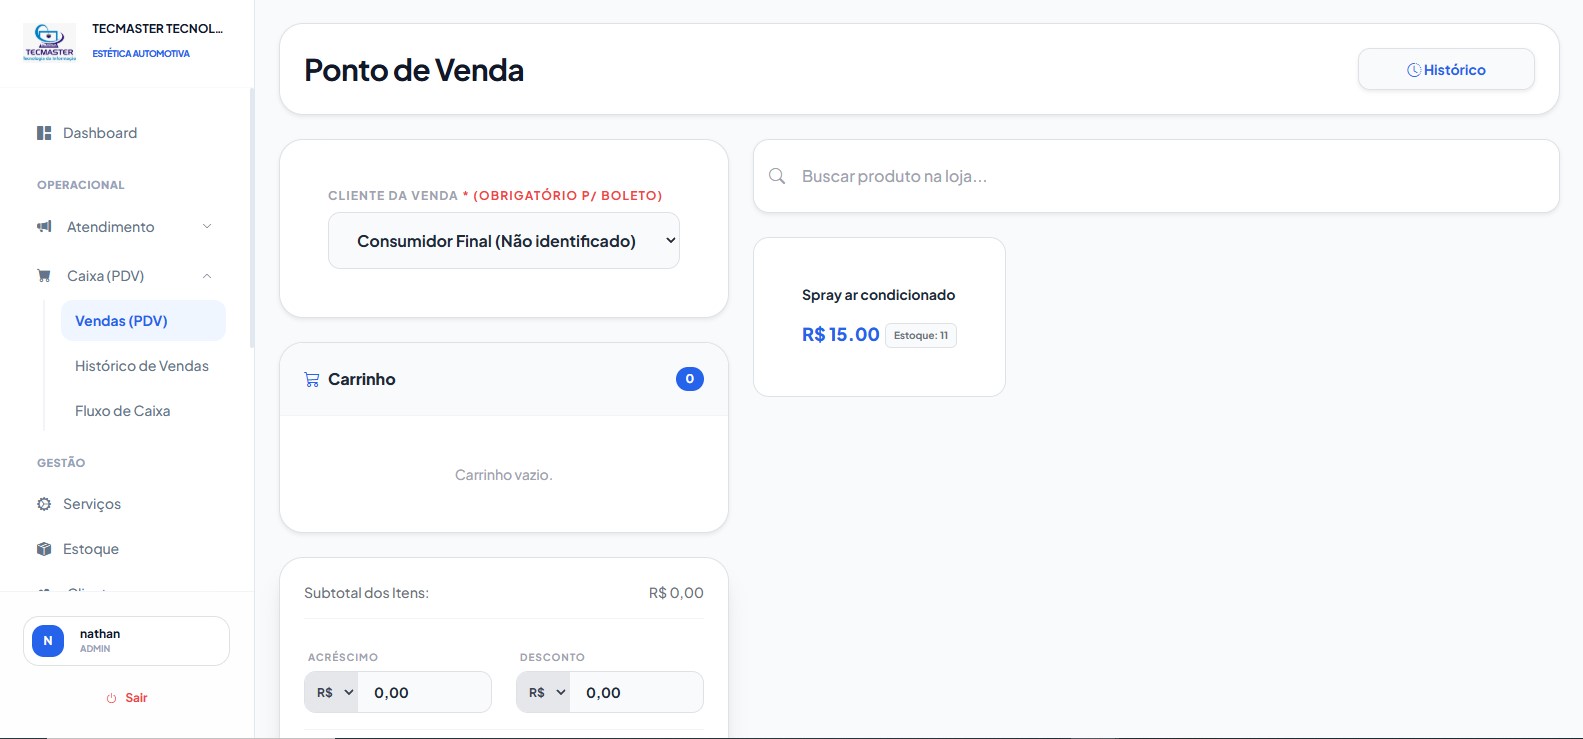Click the ESTÉTICA AUTOMOTIVA subtitle

(x=141, y=54)
